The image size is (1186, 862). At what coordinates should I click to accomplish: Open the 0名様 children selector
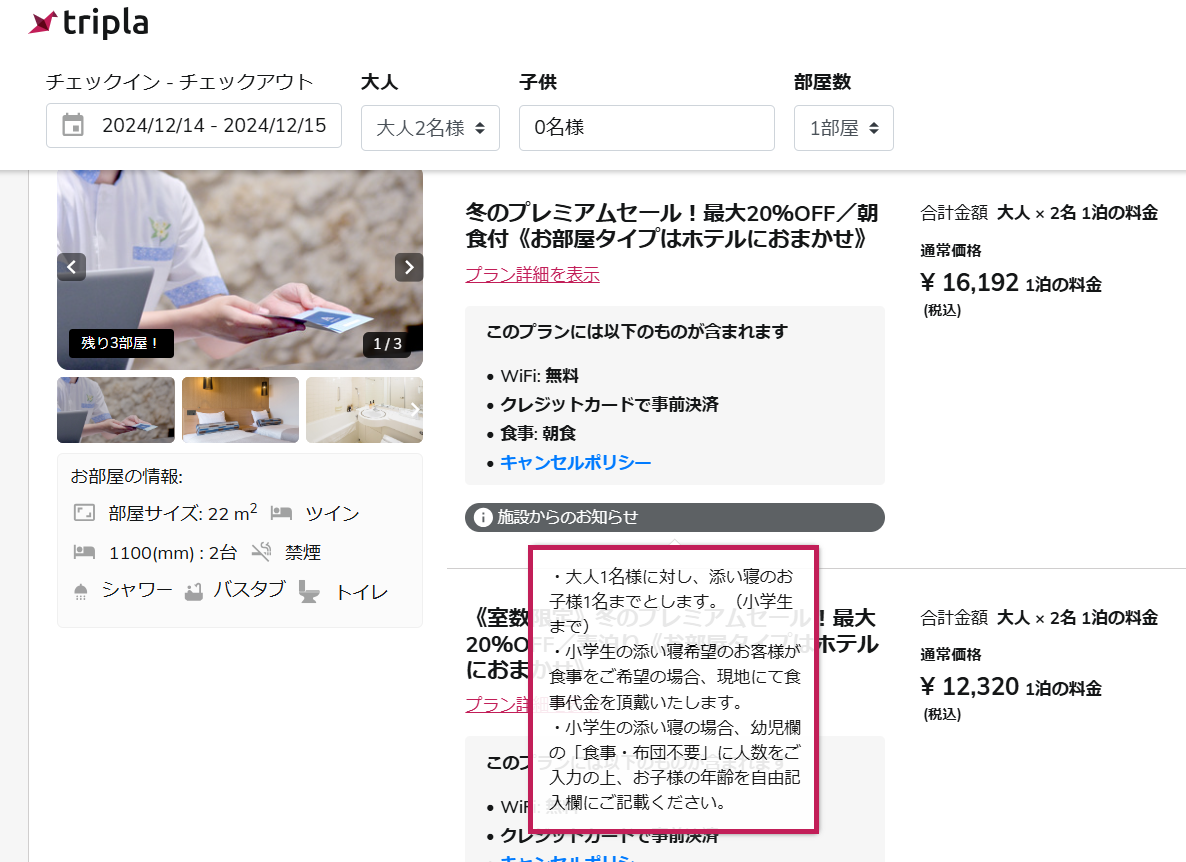coord(647,128)
